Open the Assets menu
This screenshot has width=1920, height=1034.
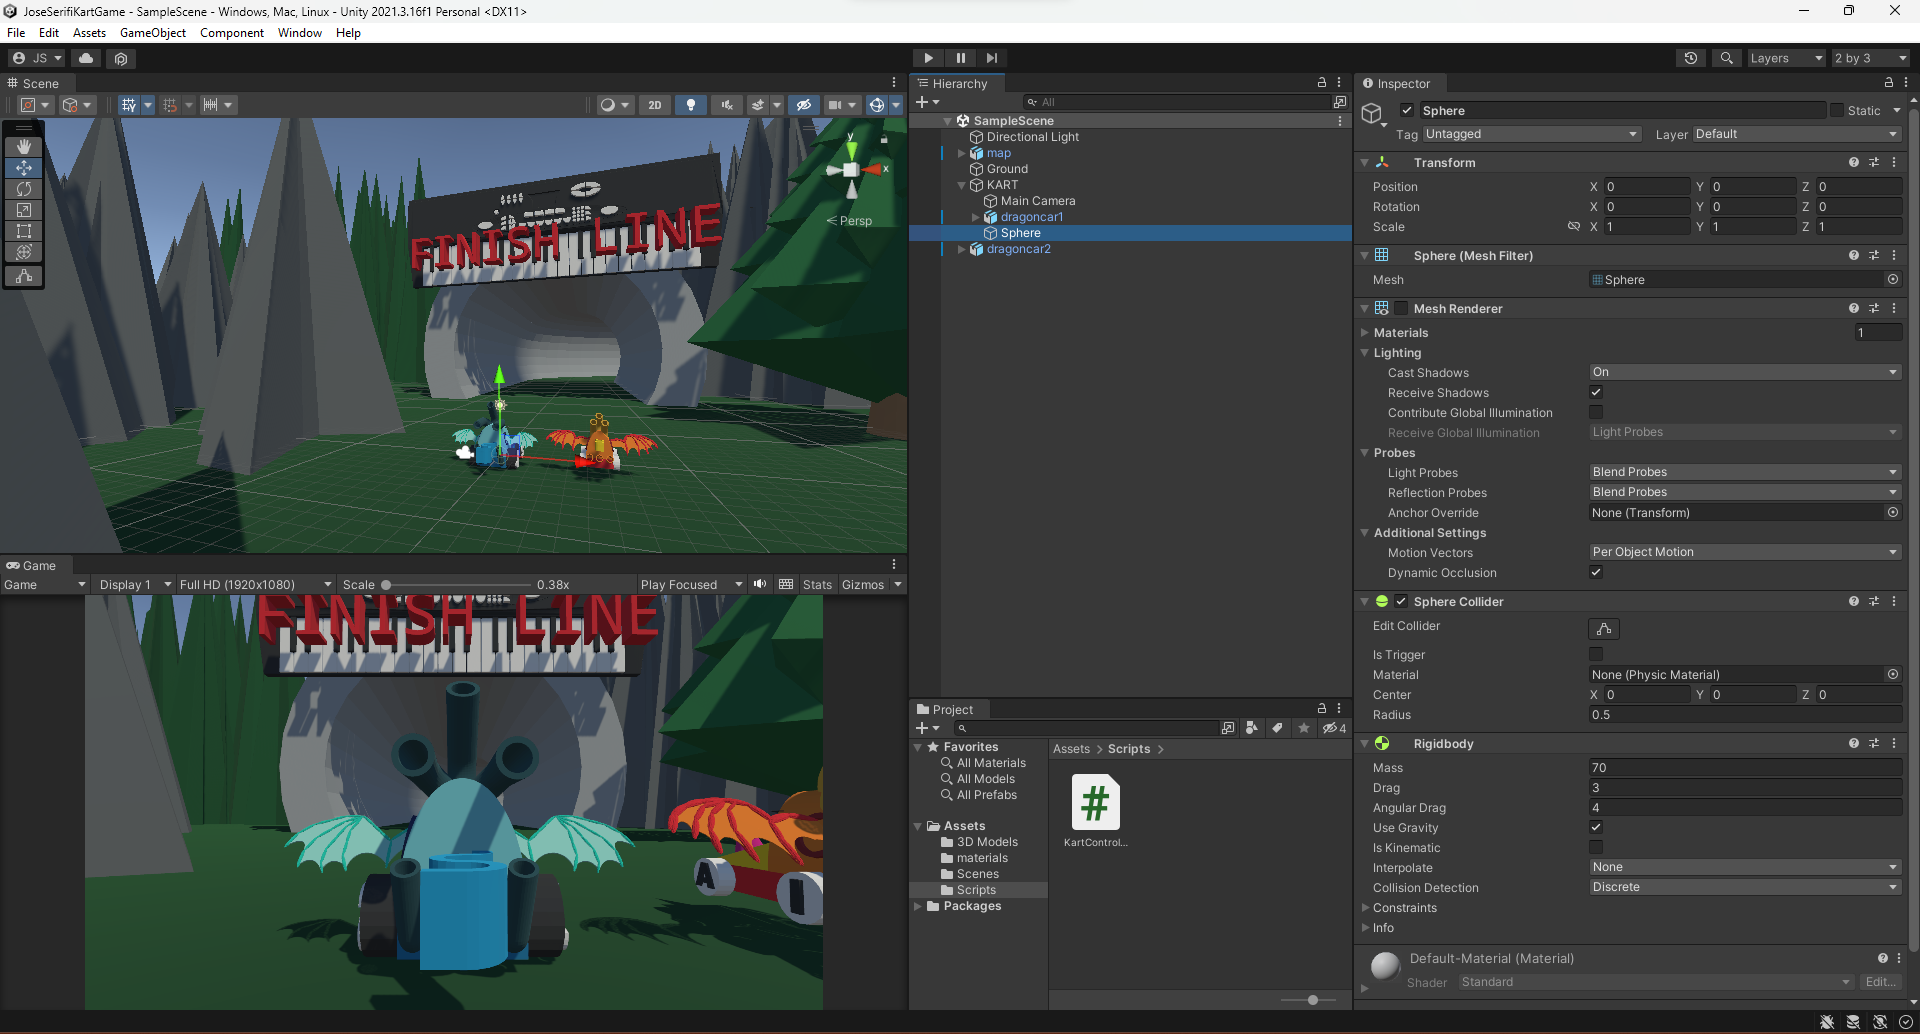(x=89, y=33)
